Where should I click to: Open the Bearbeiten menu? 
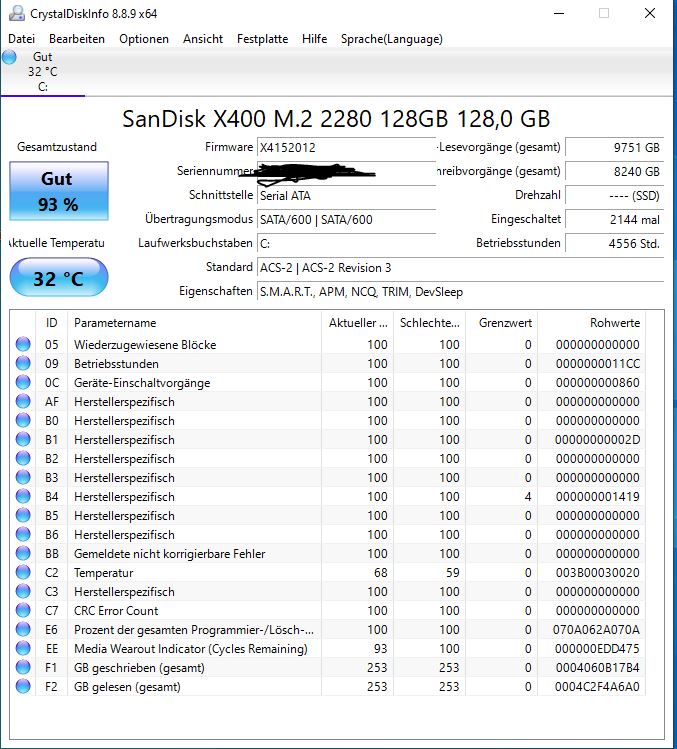click(77, 39)
